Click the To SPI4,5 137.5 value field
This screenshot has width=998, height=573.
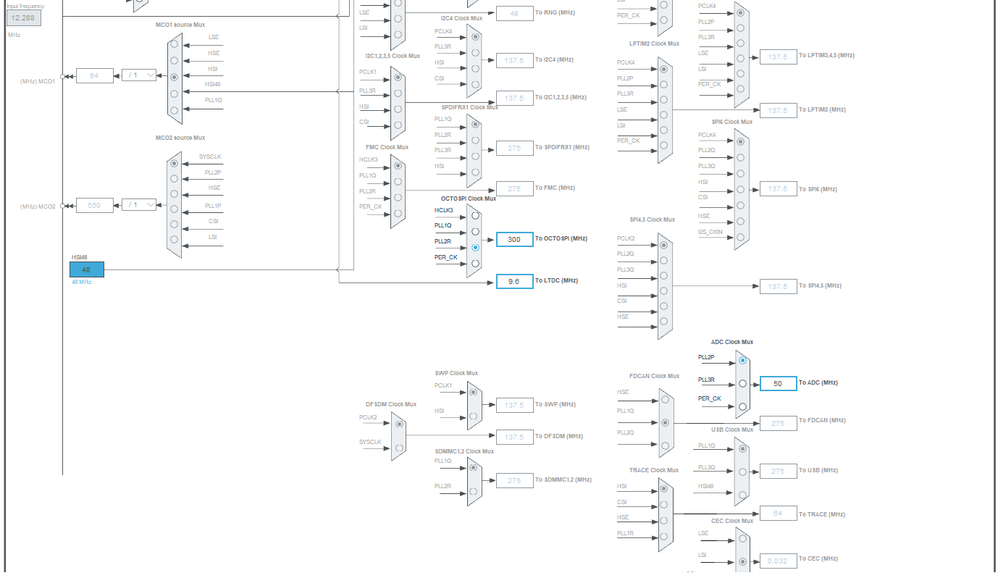778,286
